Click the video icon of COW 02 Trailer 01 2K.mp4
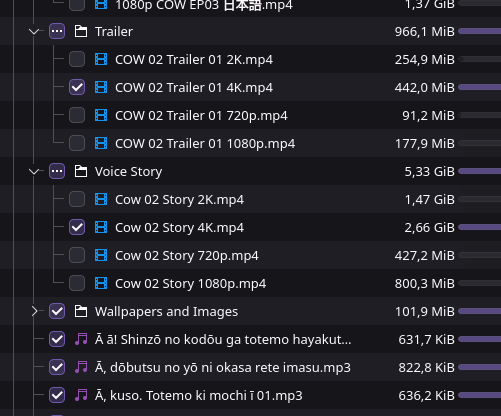The width and height of the screenshot is (501, 416). (x=101, y=59)
